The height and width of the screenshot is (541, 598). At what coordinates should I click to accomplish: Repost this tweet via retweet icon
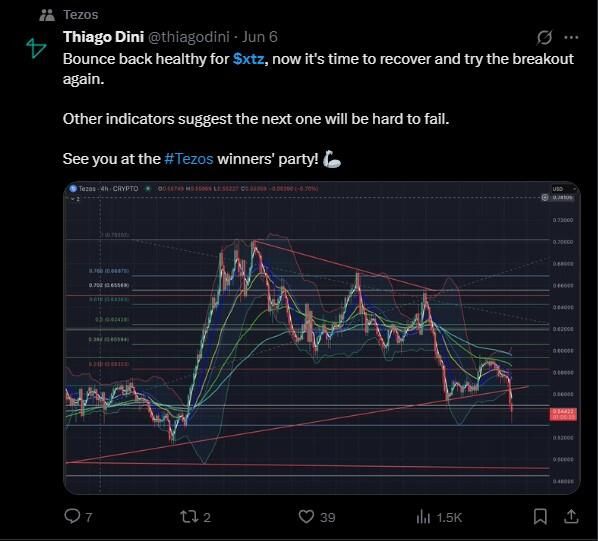point(189,517)
